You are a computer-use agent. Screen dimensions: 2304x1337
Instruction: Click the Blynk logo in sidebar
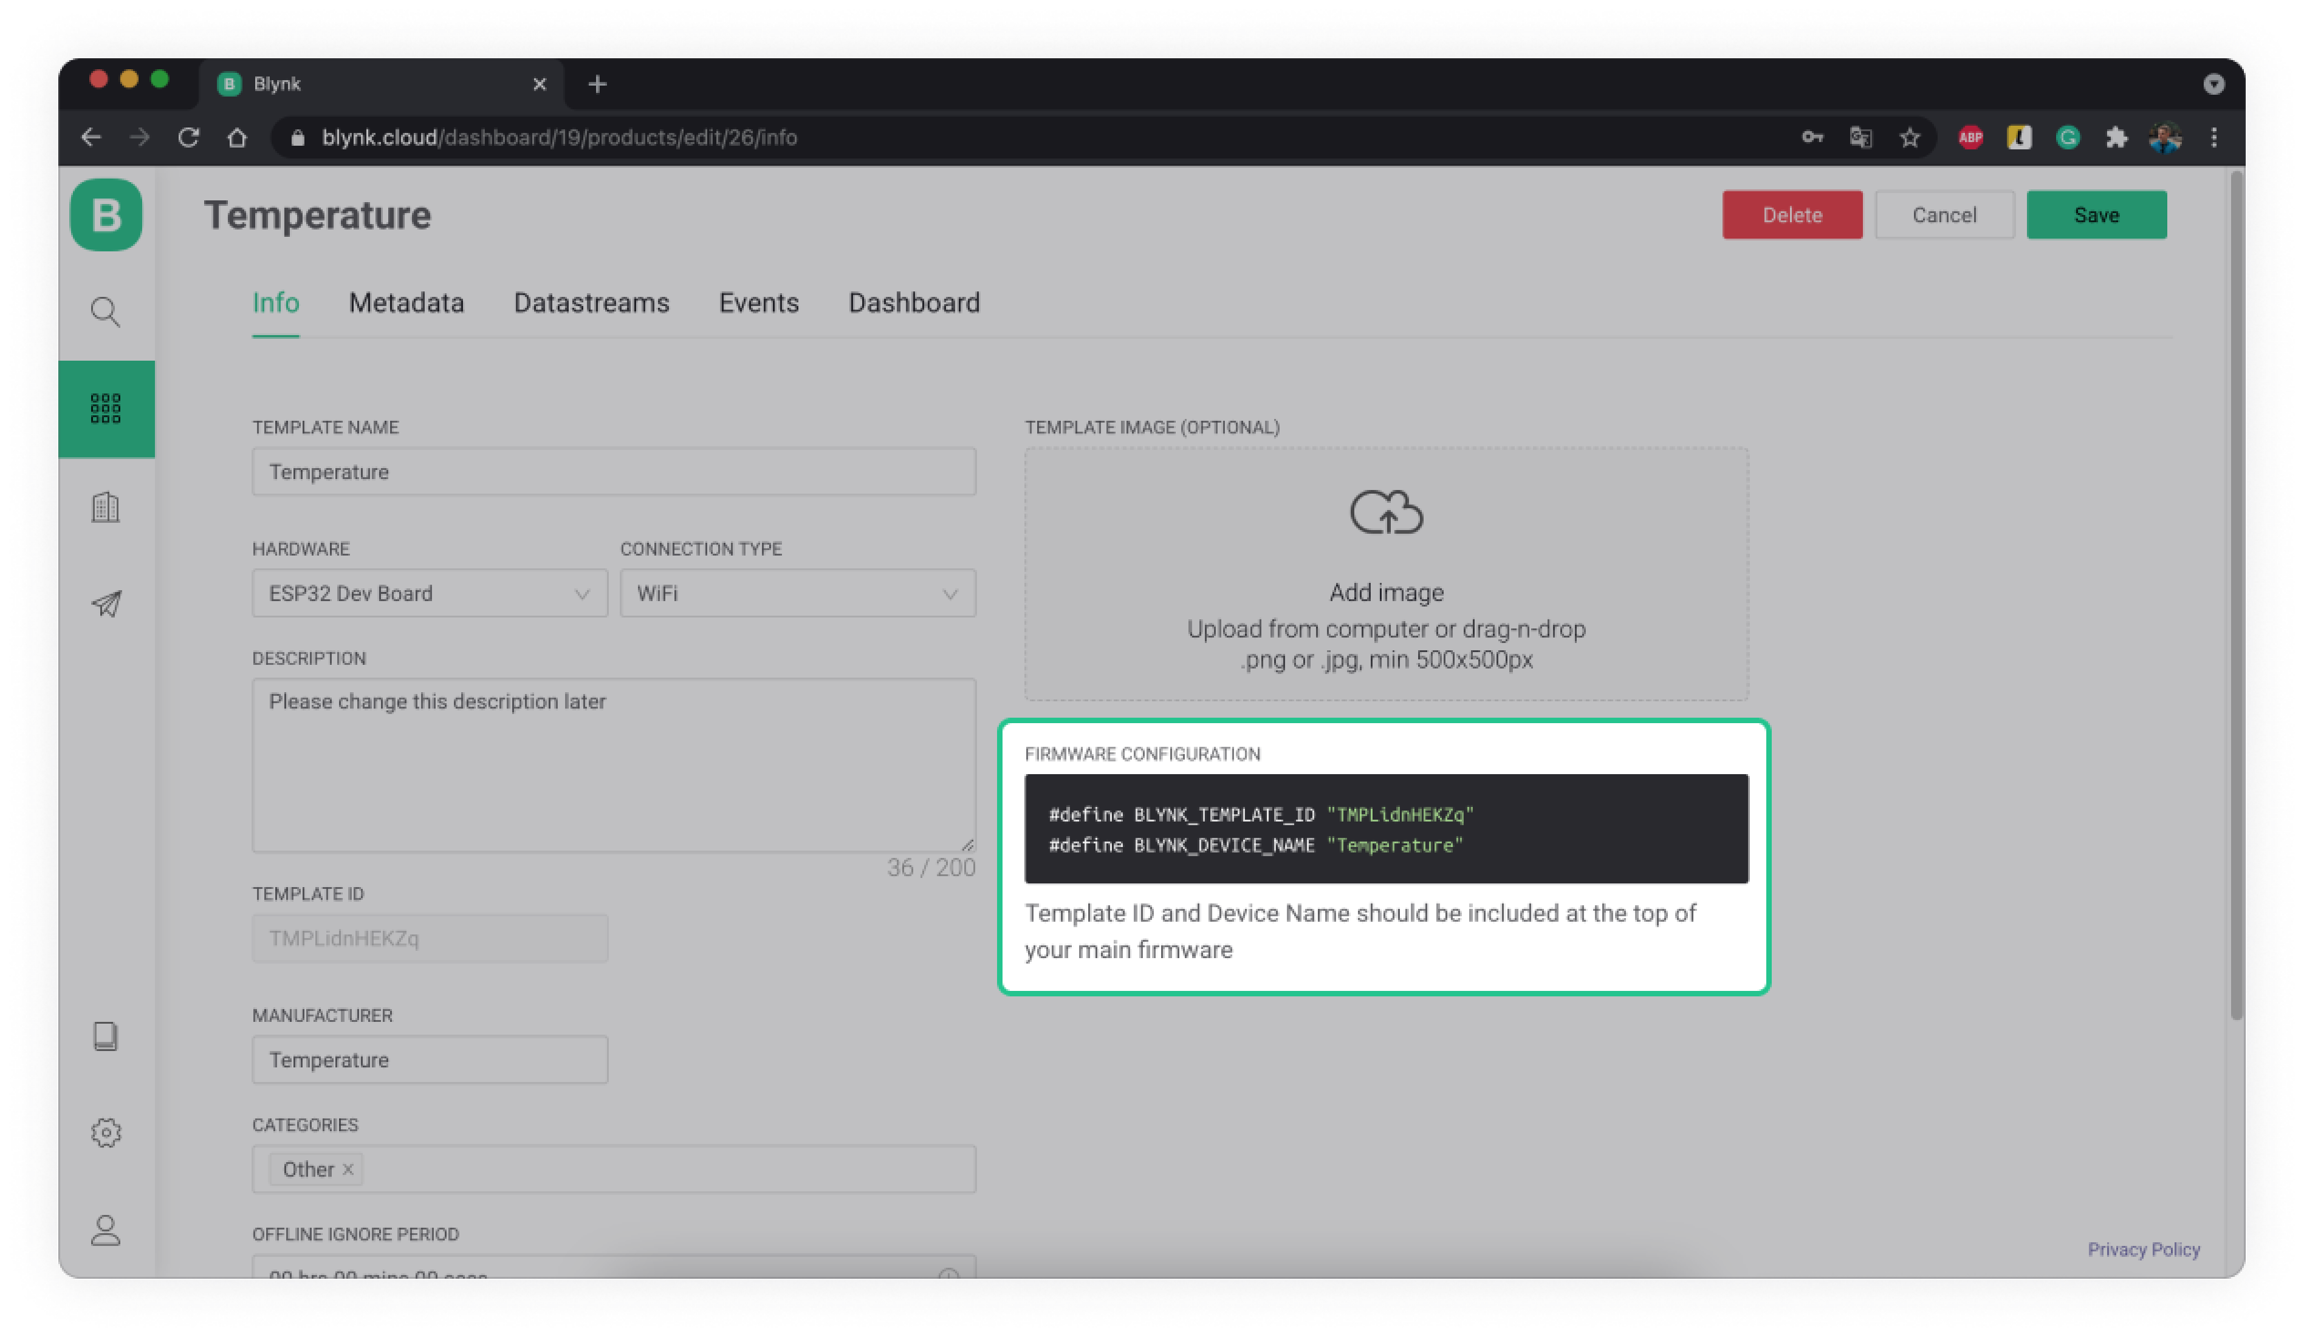[x=106, y=215]
